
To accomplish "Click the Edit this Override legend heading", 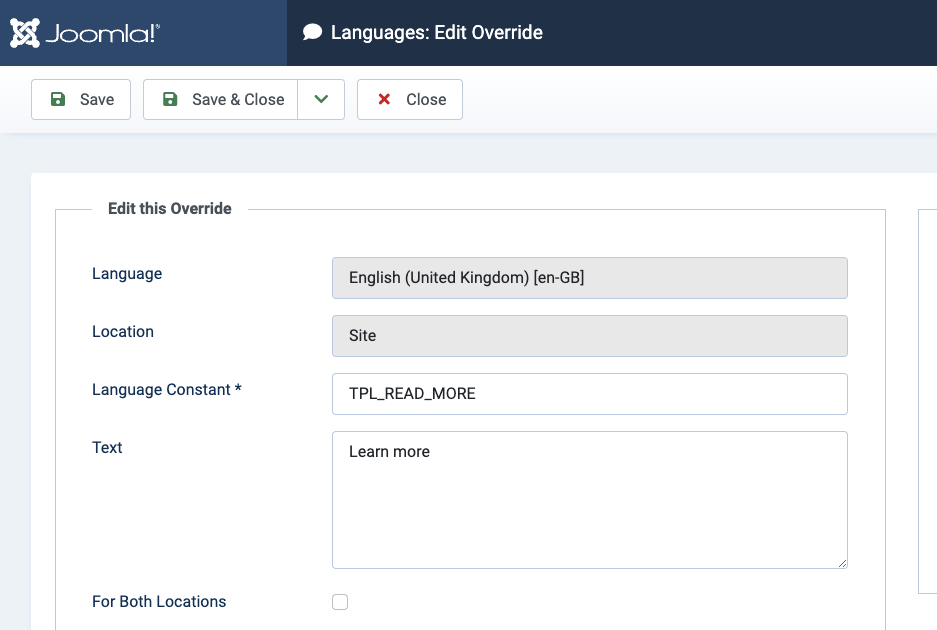I will [x=170, y=209].
